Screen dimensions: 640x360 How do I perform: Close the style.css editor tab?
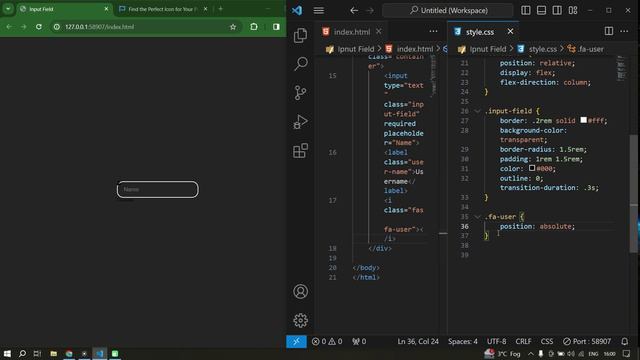pyautogui.click(x=510, y=31)
